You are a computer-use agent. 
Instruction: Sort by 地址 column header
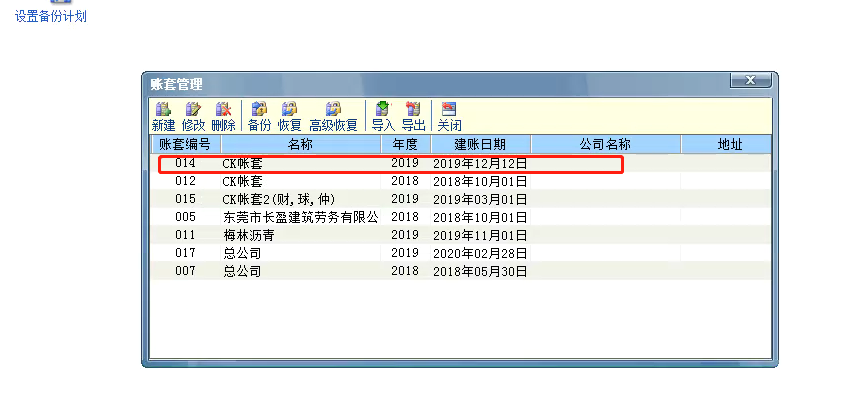pos(726,145)
